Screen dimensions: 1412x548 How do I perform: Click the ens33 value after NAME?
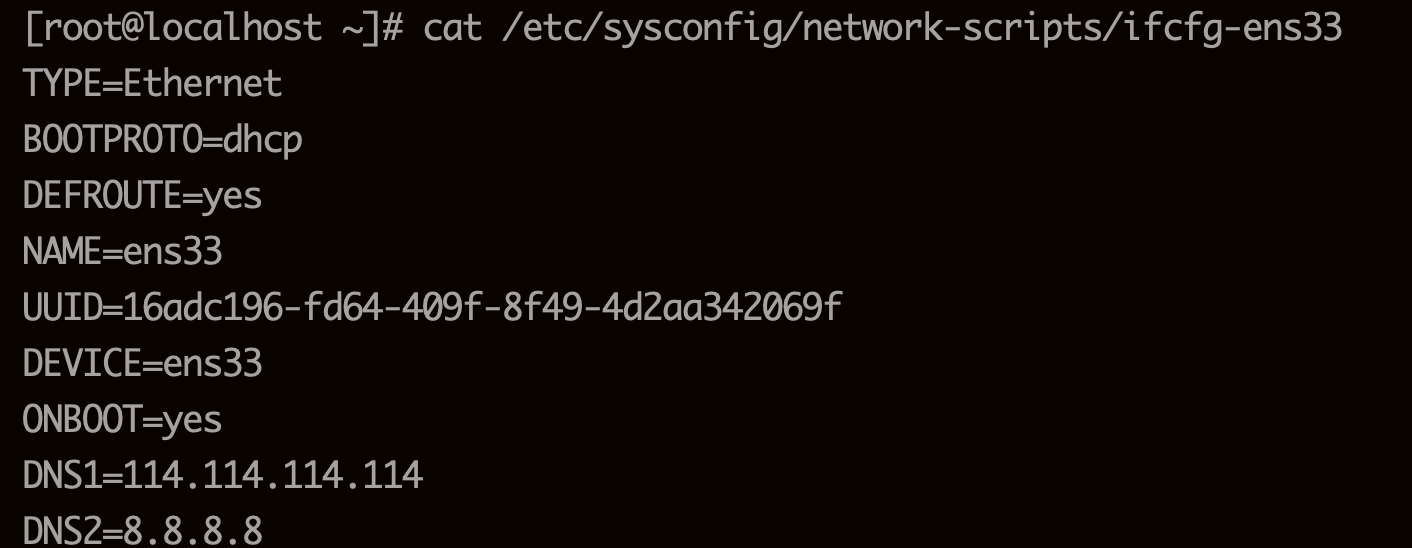coord(173,251)
